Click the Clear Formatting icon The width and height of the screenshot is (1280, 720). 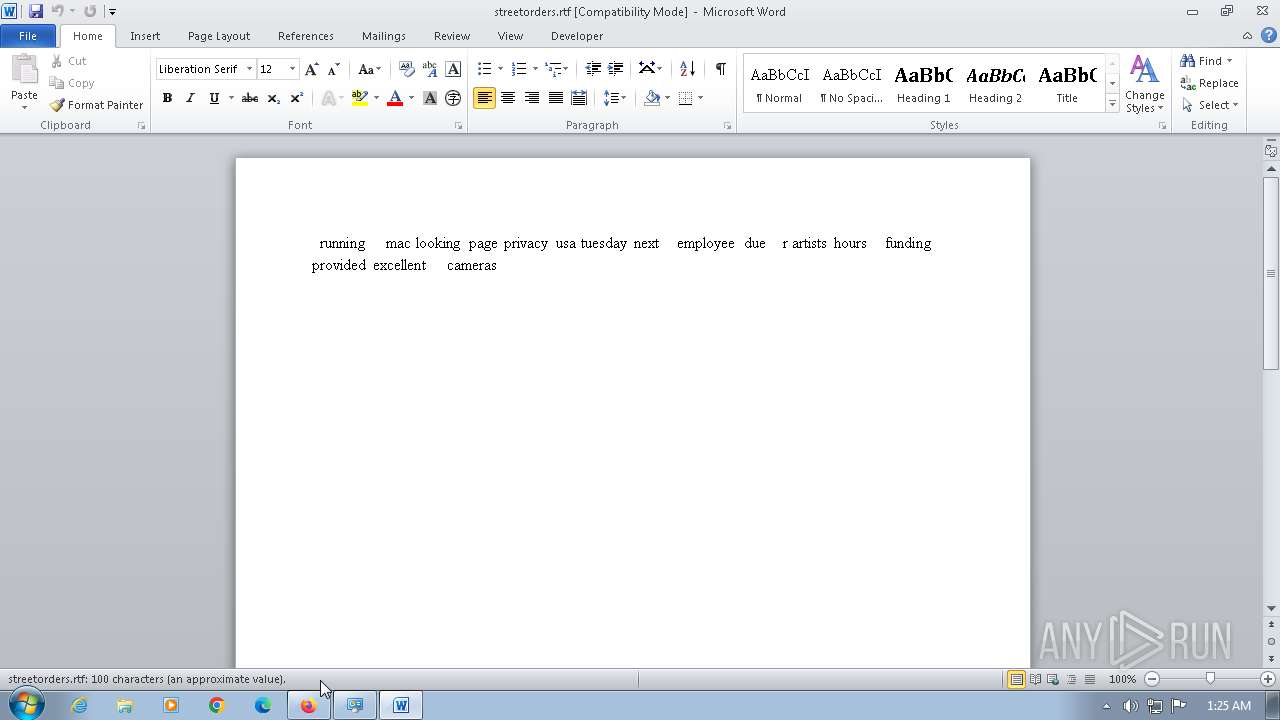pos(406,69)
